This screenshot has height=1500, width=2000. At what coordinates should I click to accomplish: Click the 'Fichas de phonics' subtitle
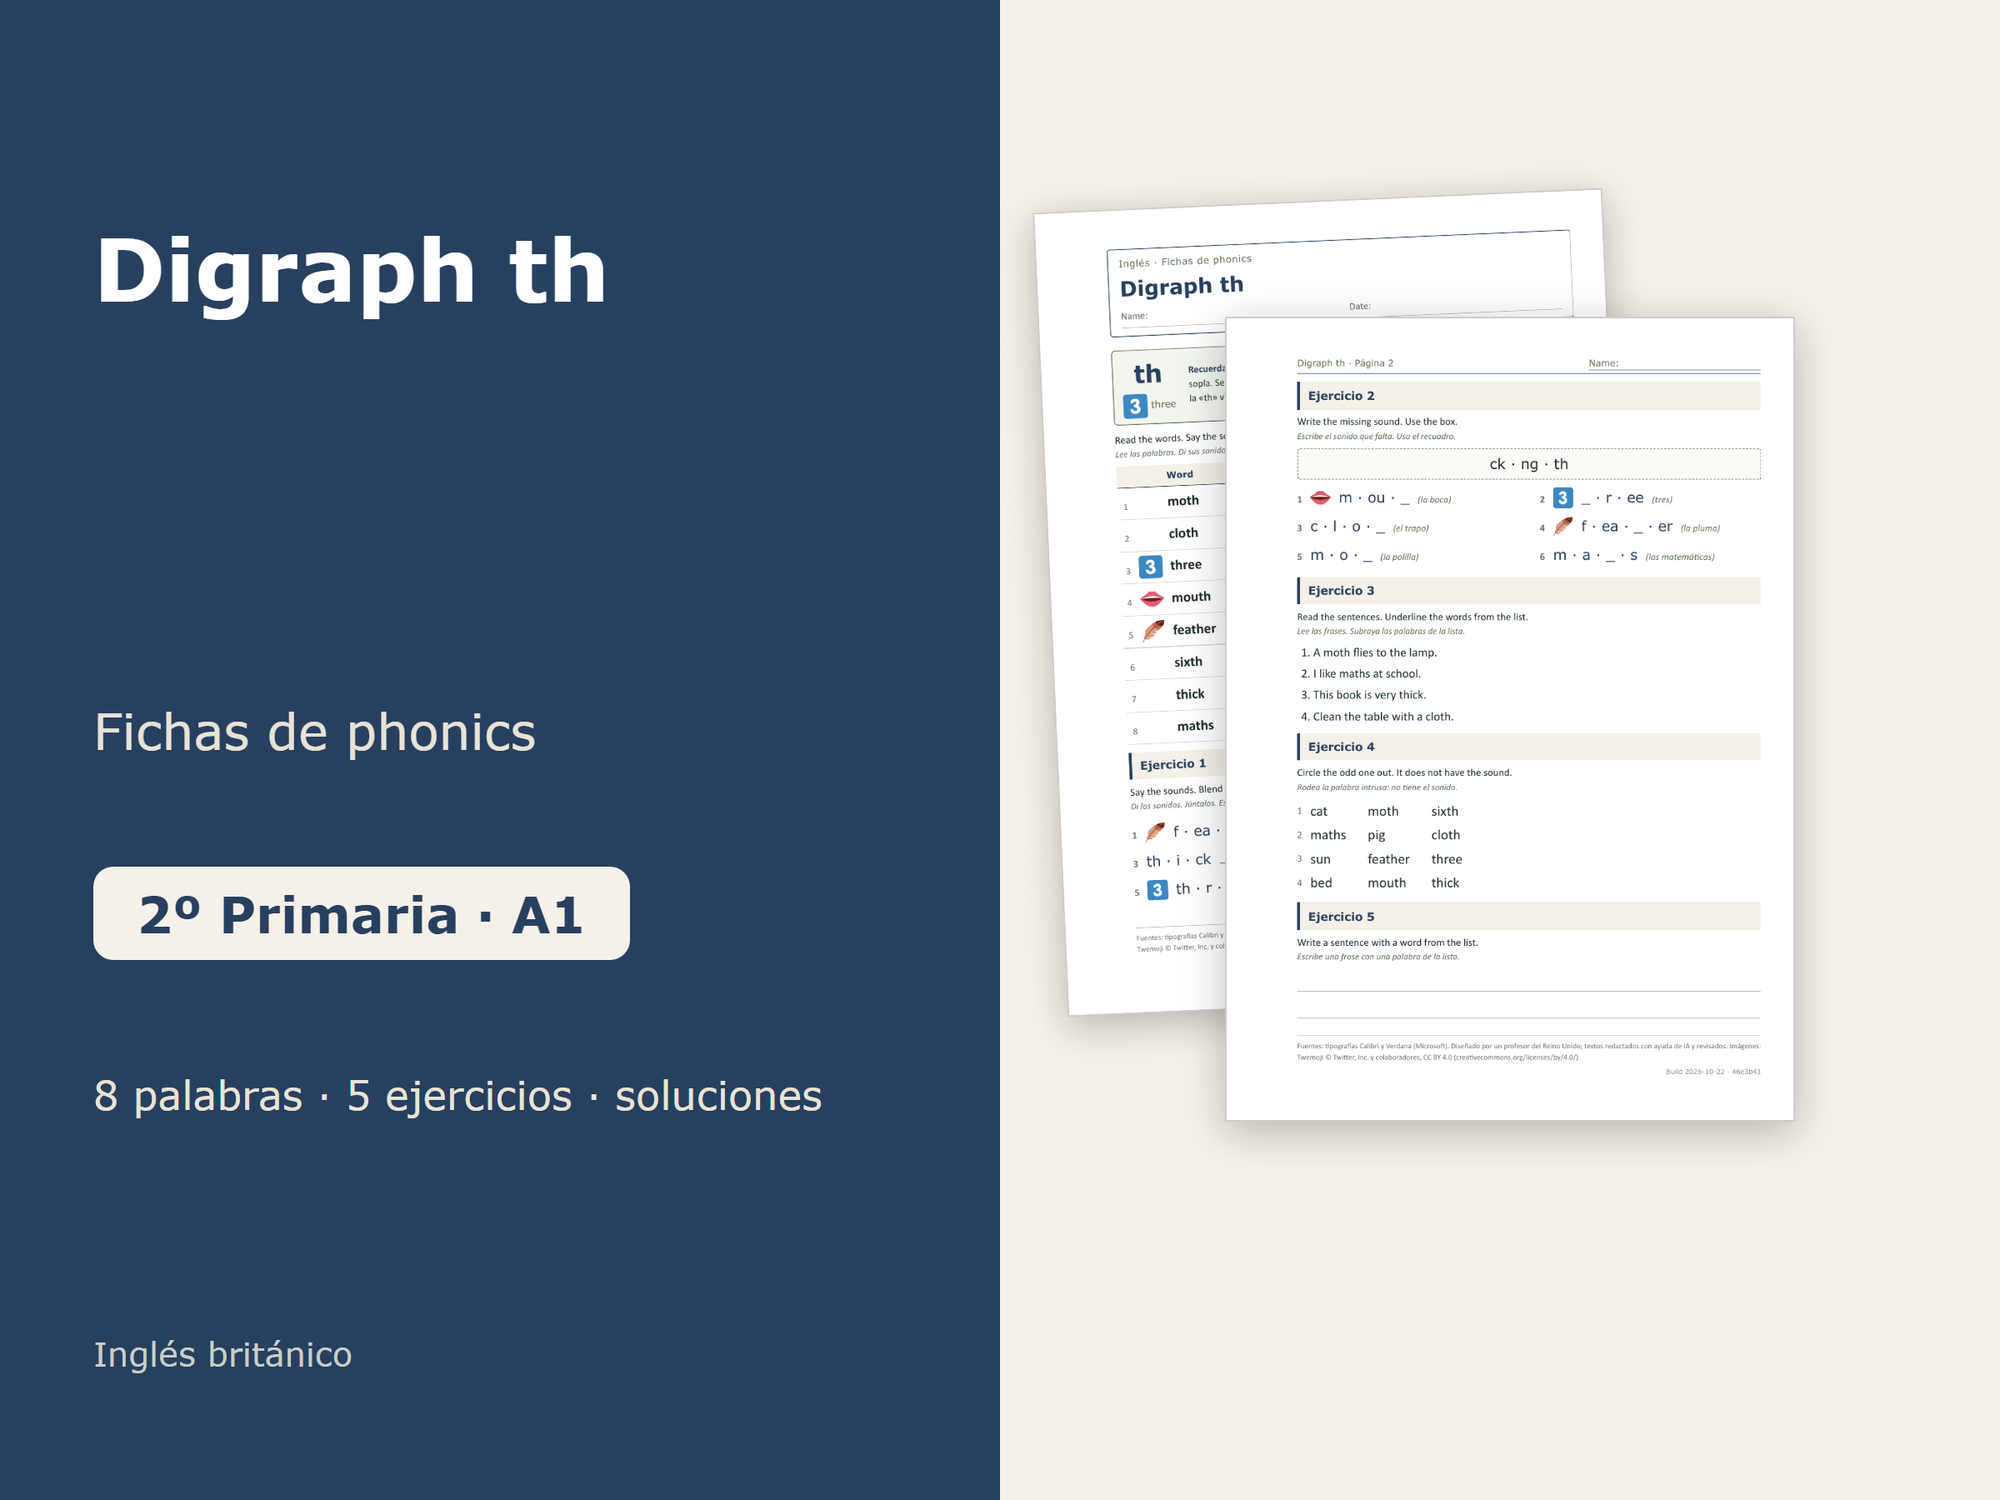point(315,733)
